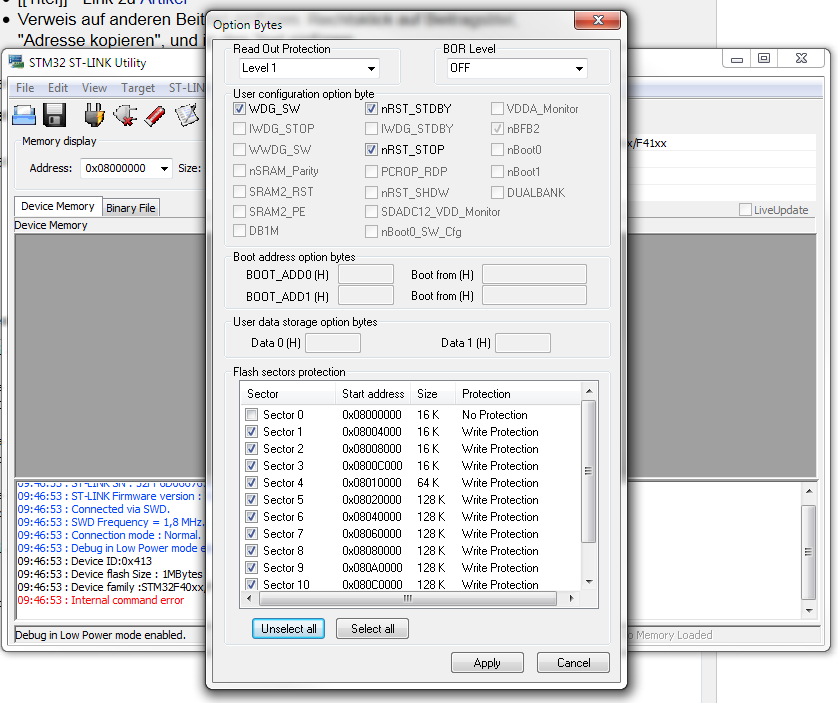Viewport: 838px width, 703px height.
Task: Click the Open file toolbar icon
Action: (24, 115)
